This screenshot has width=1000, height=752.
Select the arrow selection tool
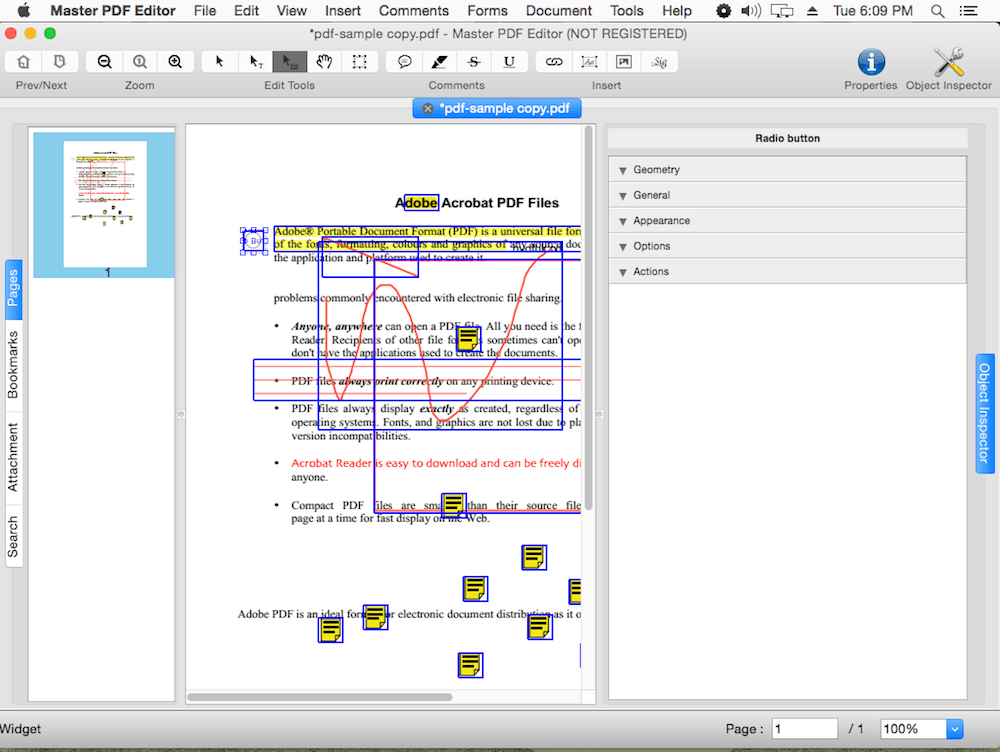[219, 62]
